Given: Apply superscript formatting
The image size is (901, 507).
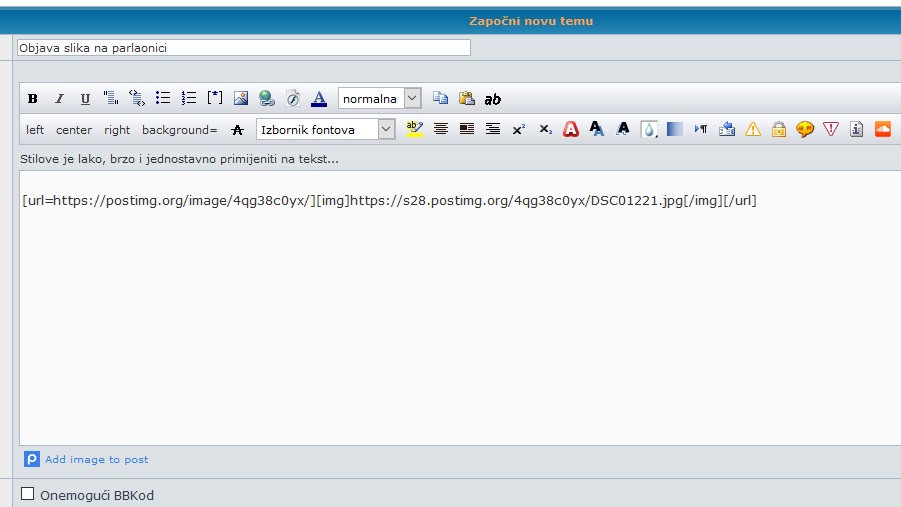Looking at the screenshot, I should [519, 129].
